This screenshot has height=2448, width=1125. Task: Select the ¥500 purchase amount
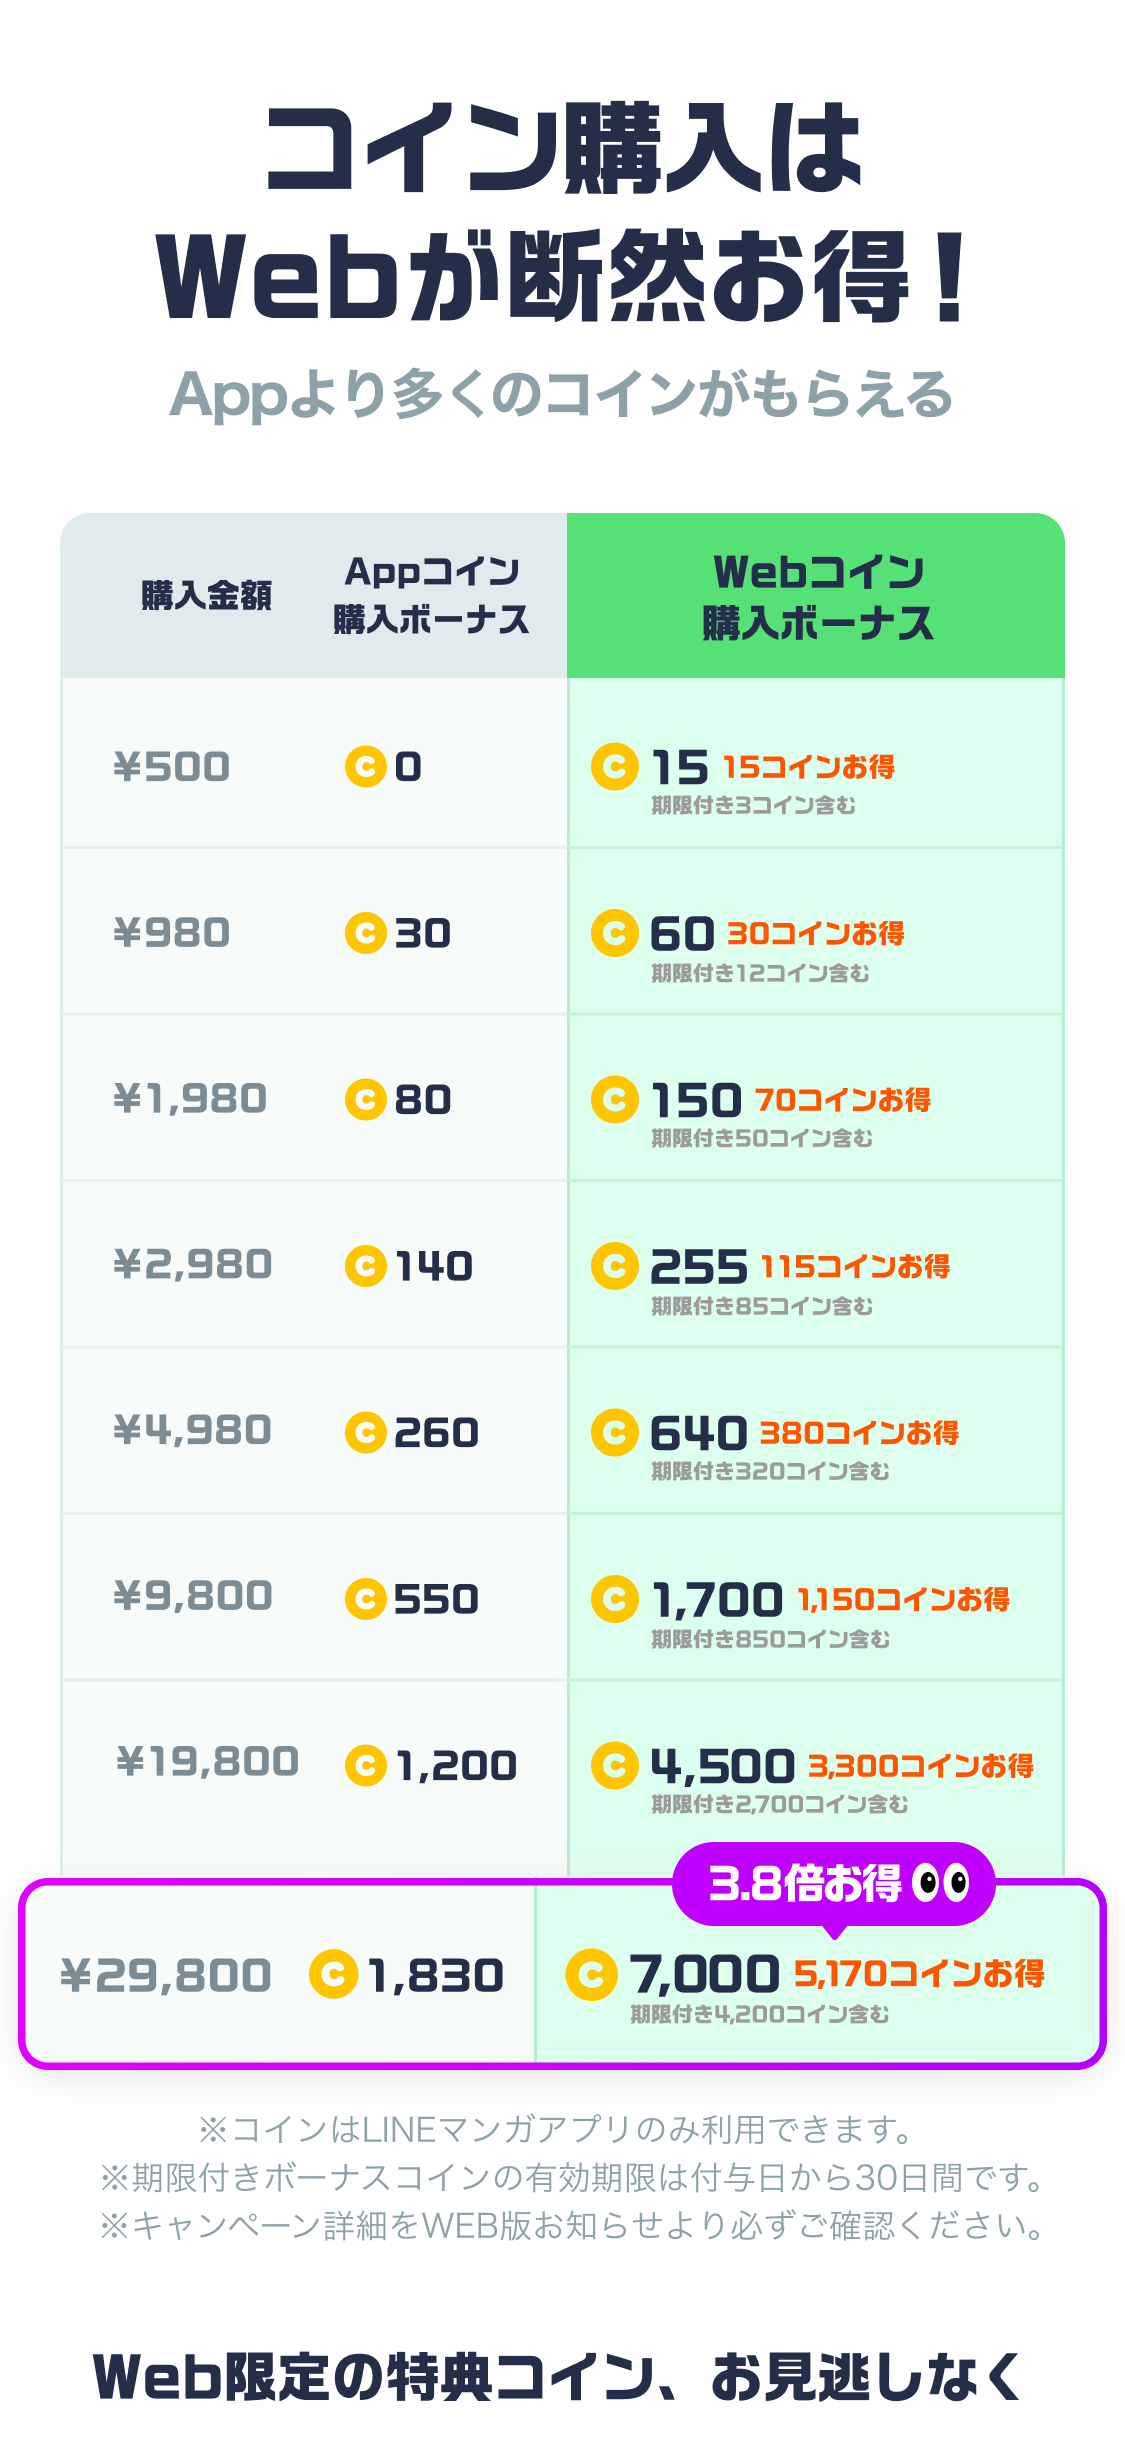(x=172, y=767)
